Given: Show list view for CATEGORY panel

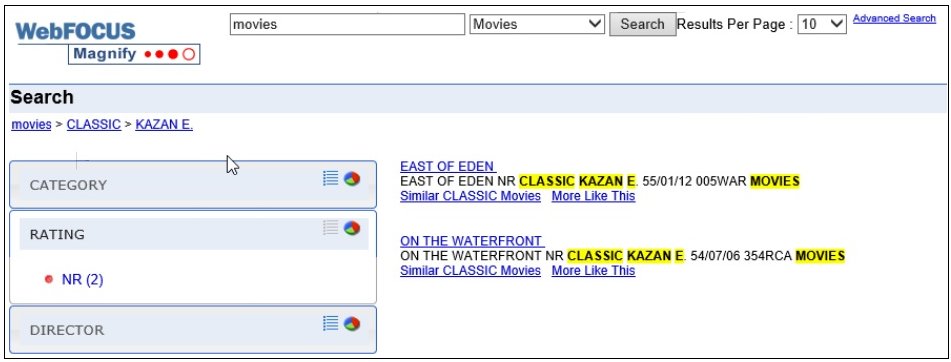Looking at the screenshot, I should click(x=331, y=178).
